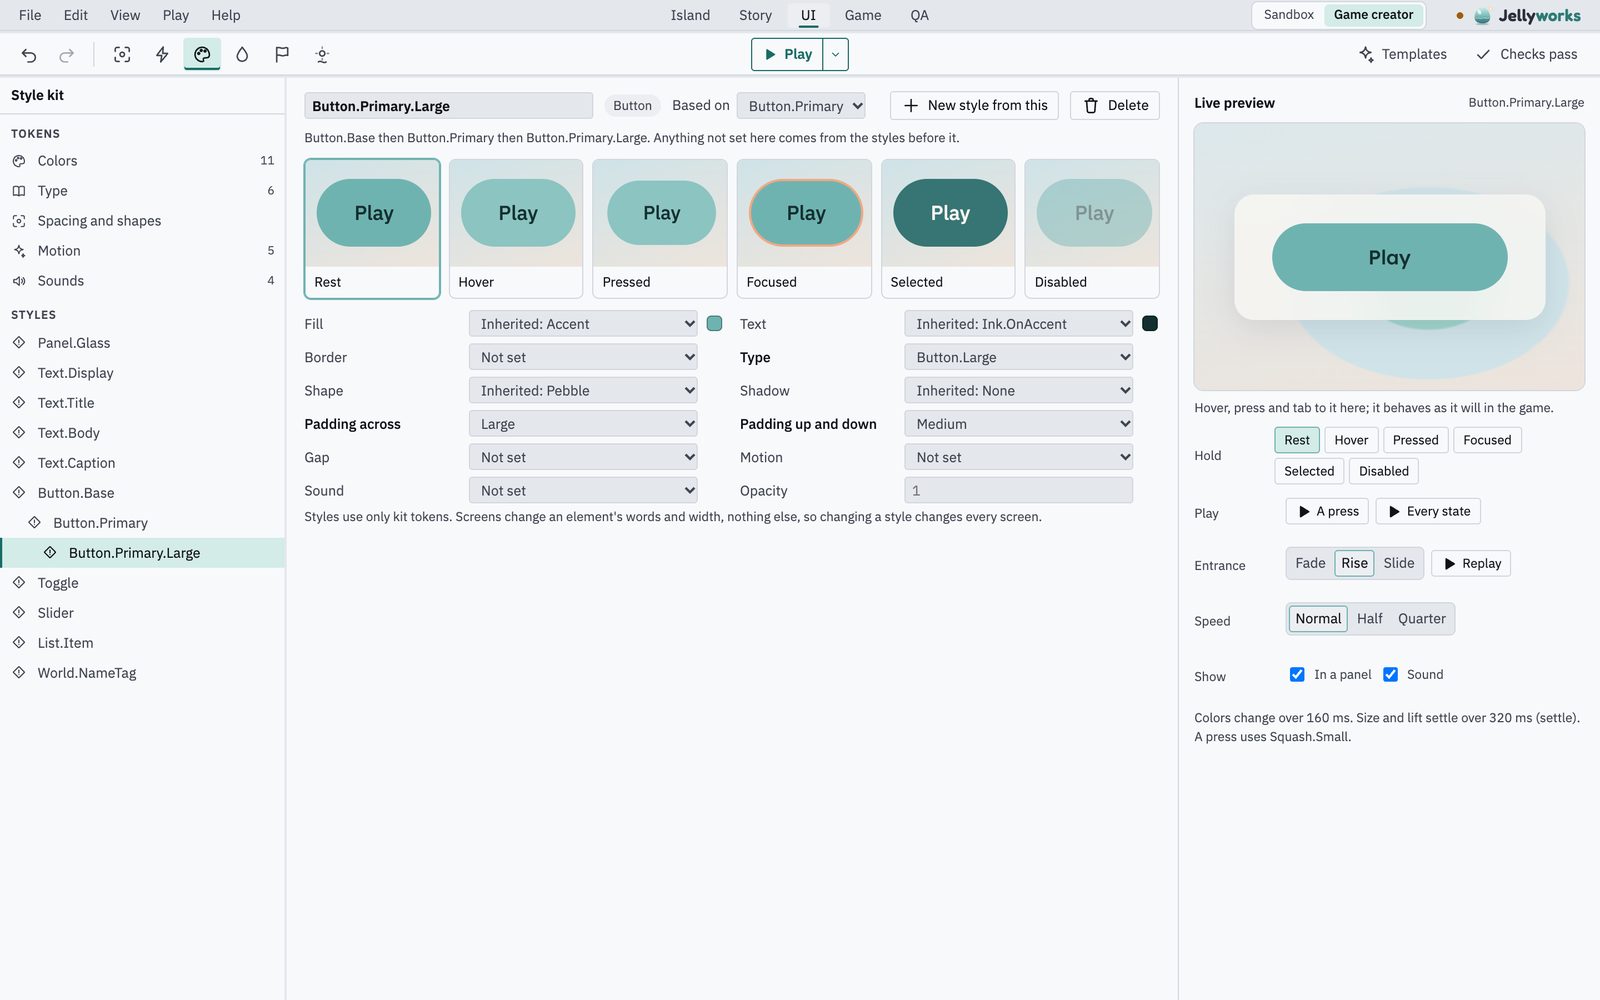Click the Replay entrance button
The height and width of the screenshot is (1000, 1600).
pos(1471,564)
